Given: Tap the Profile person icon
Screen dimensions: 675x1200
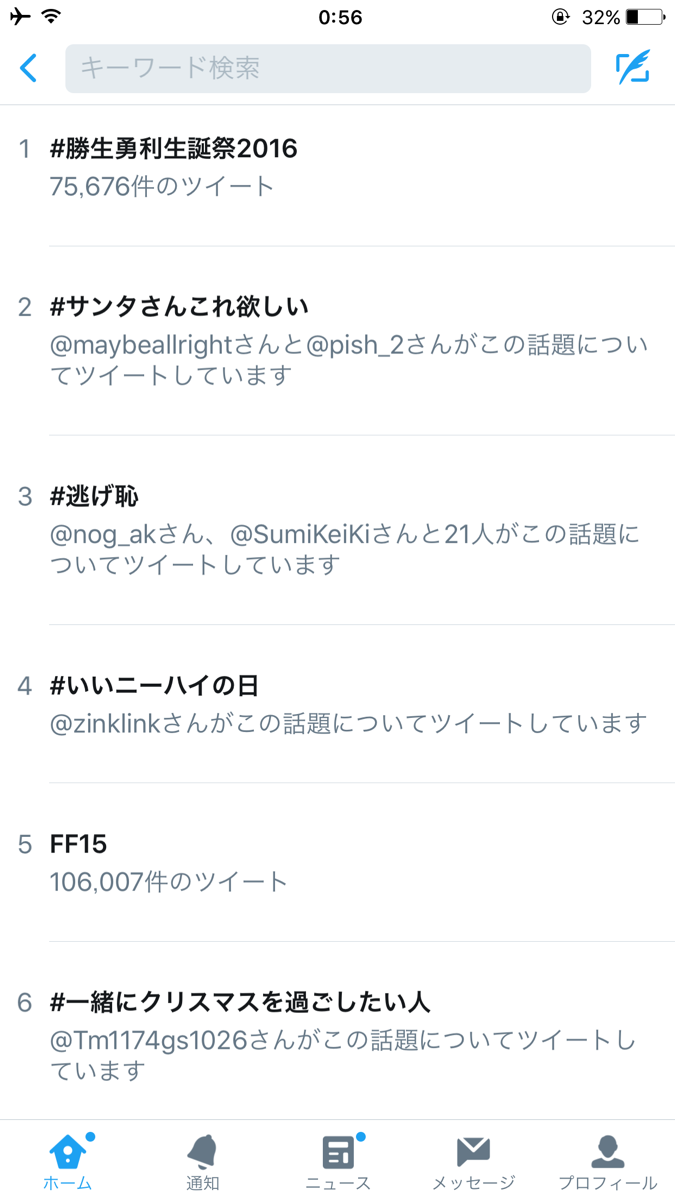Looking at the screenshot, I should [608, 1152].
